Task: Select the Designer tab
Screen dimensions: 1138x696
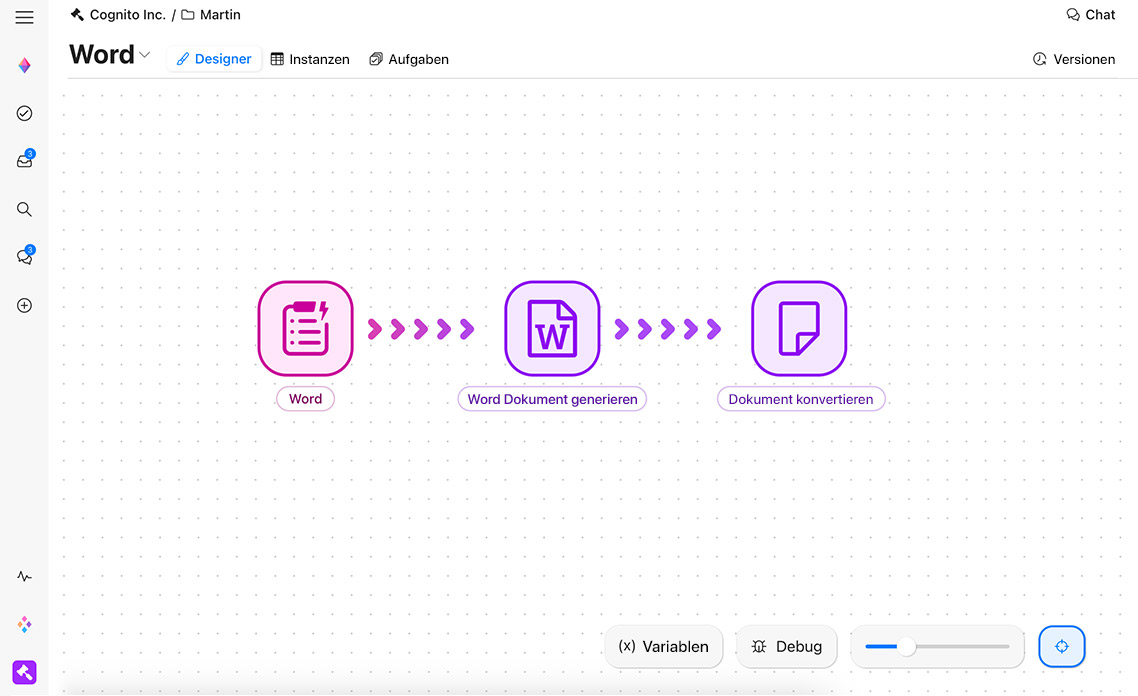Action: click(214, 59)
